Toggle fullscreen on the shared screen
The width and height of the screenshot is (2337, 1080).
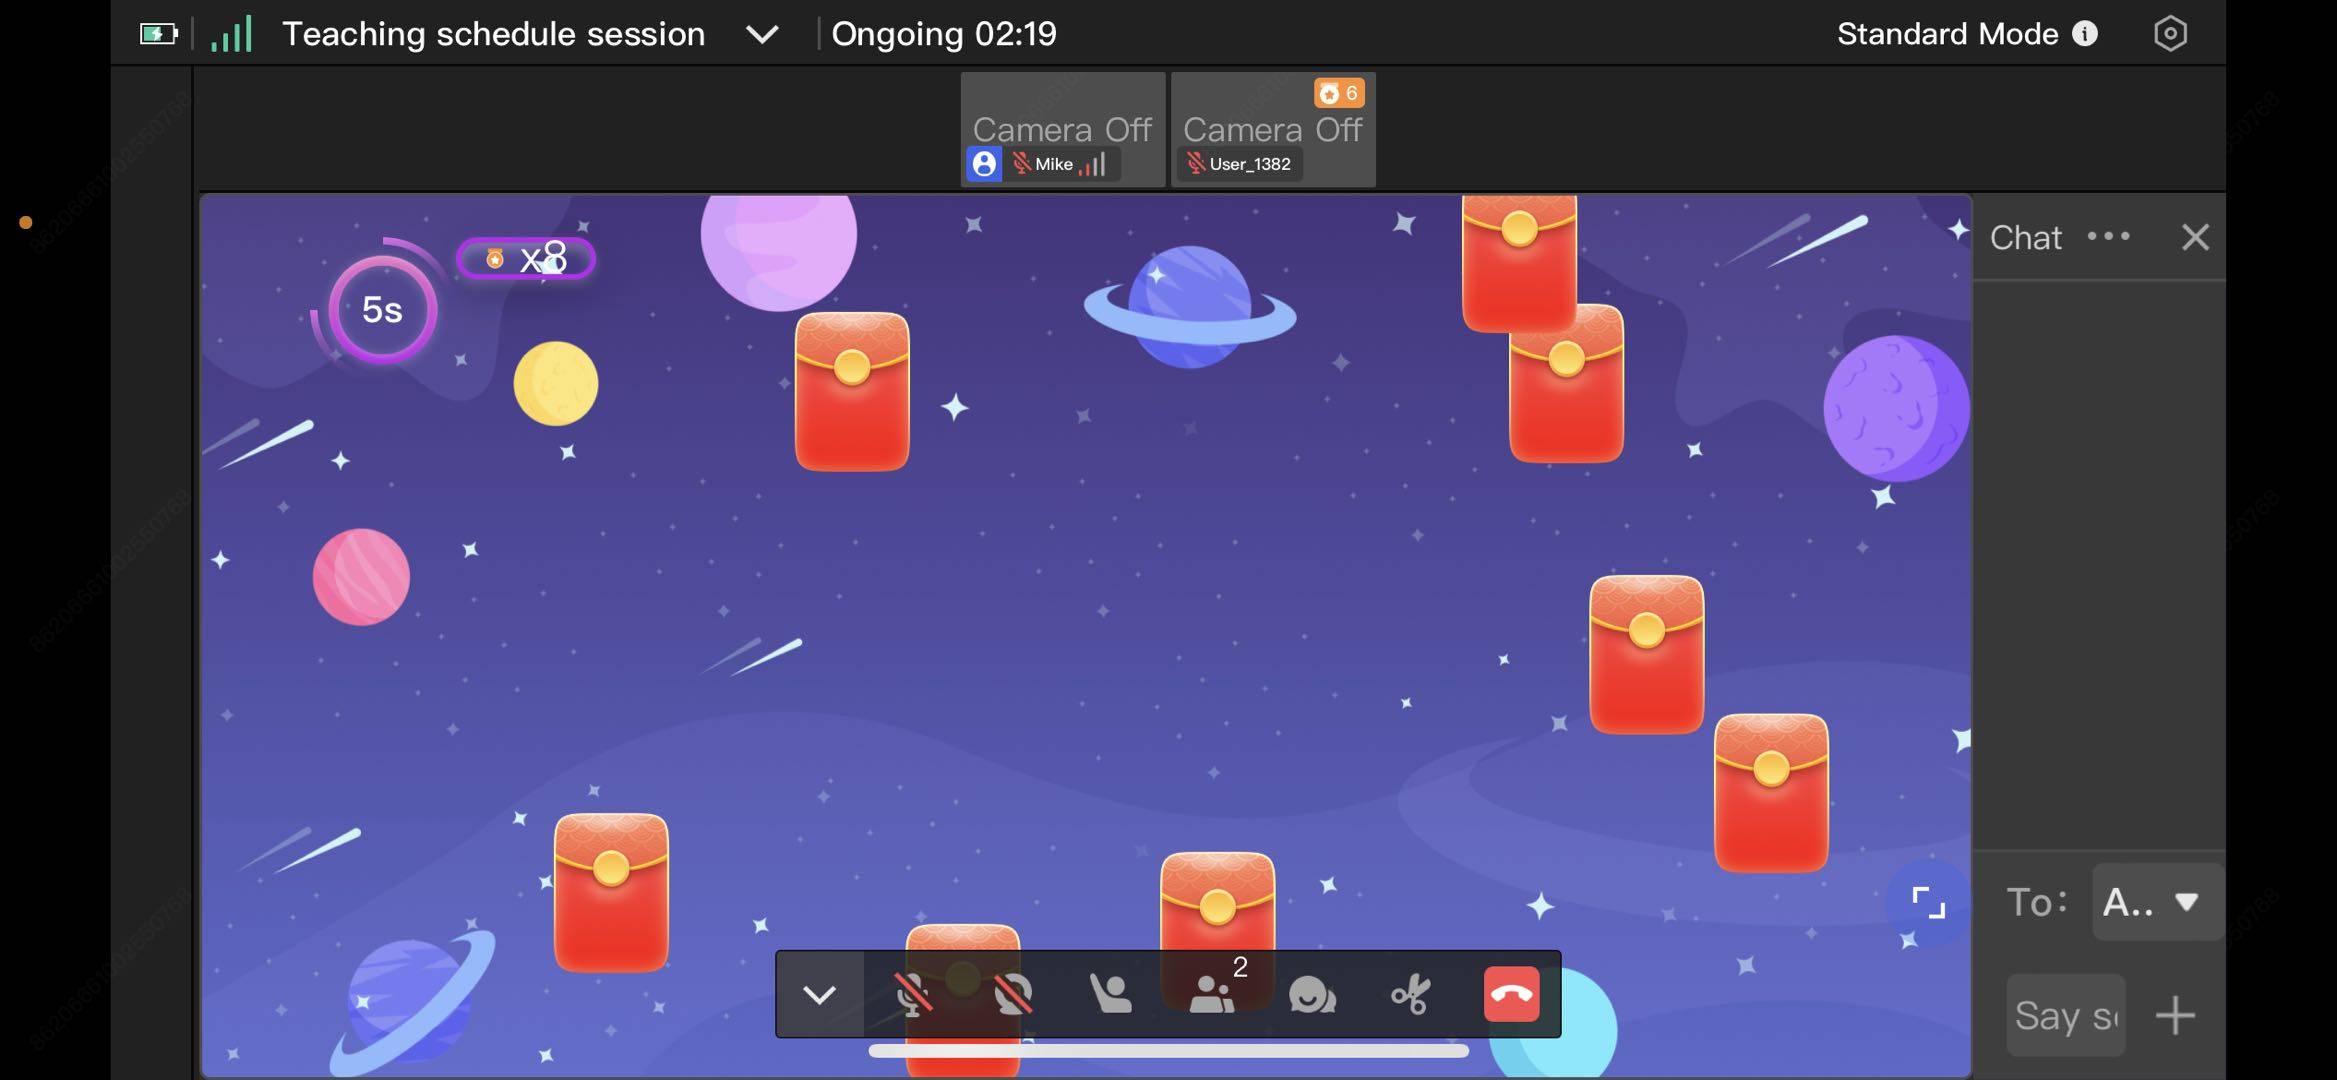1927,902
